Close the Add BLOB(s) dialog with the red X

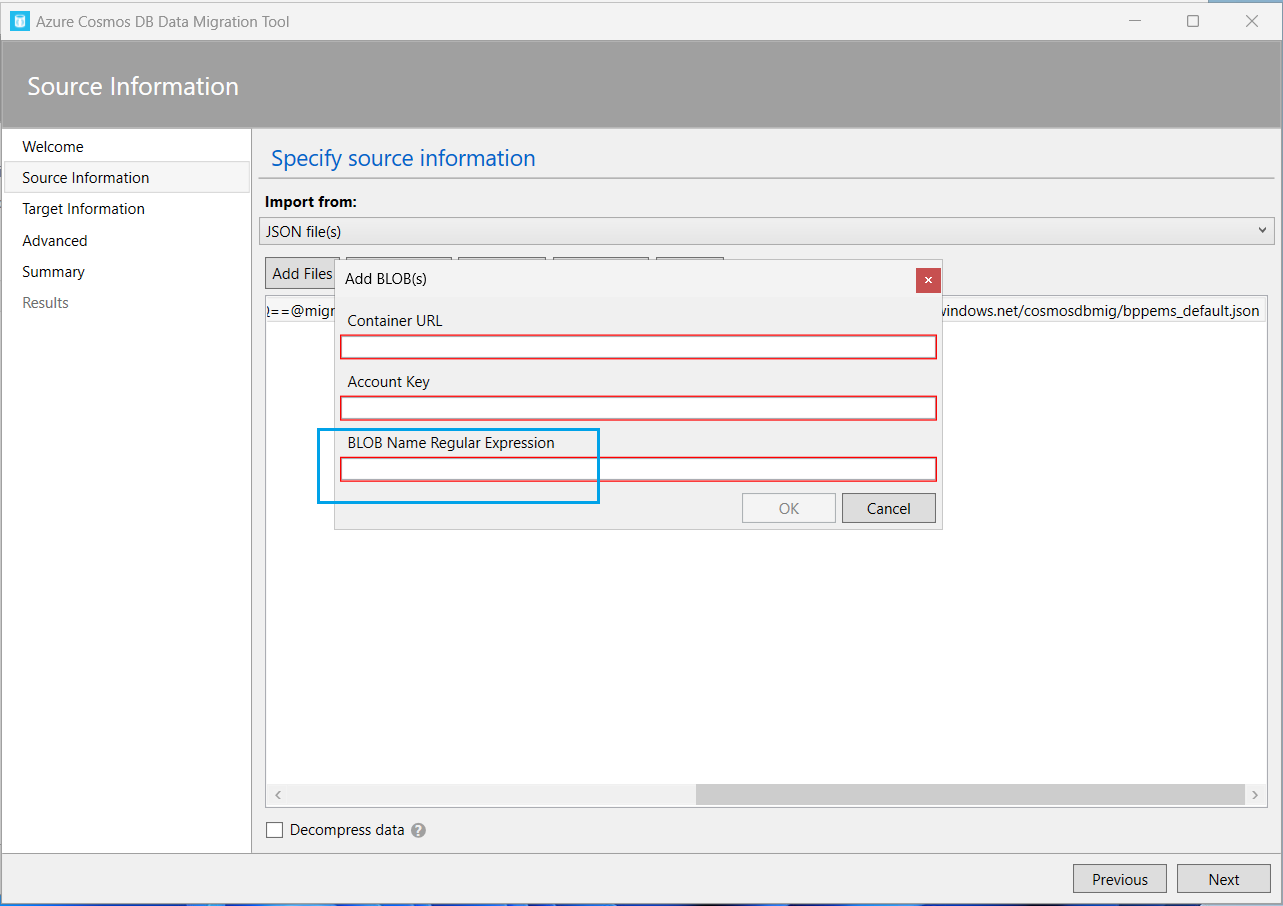pos(928,280)
